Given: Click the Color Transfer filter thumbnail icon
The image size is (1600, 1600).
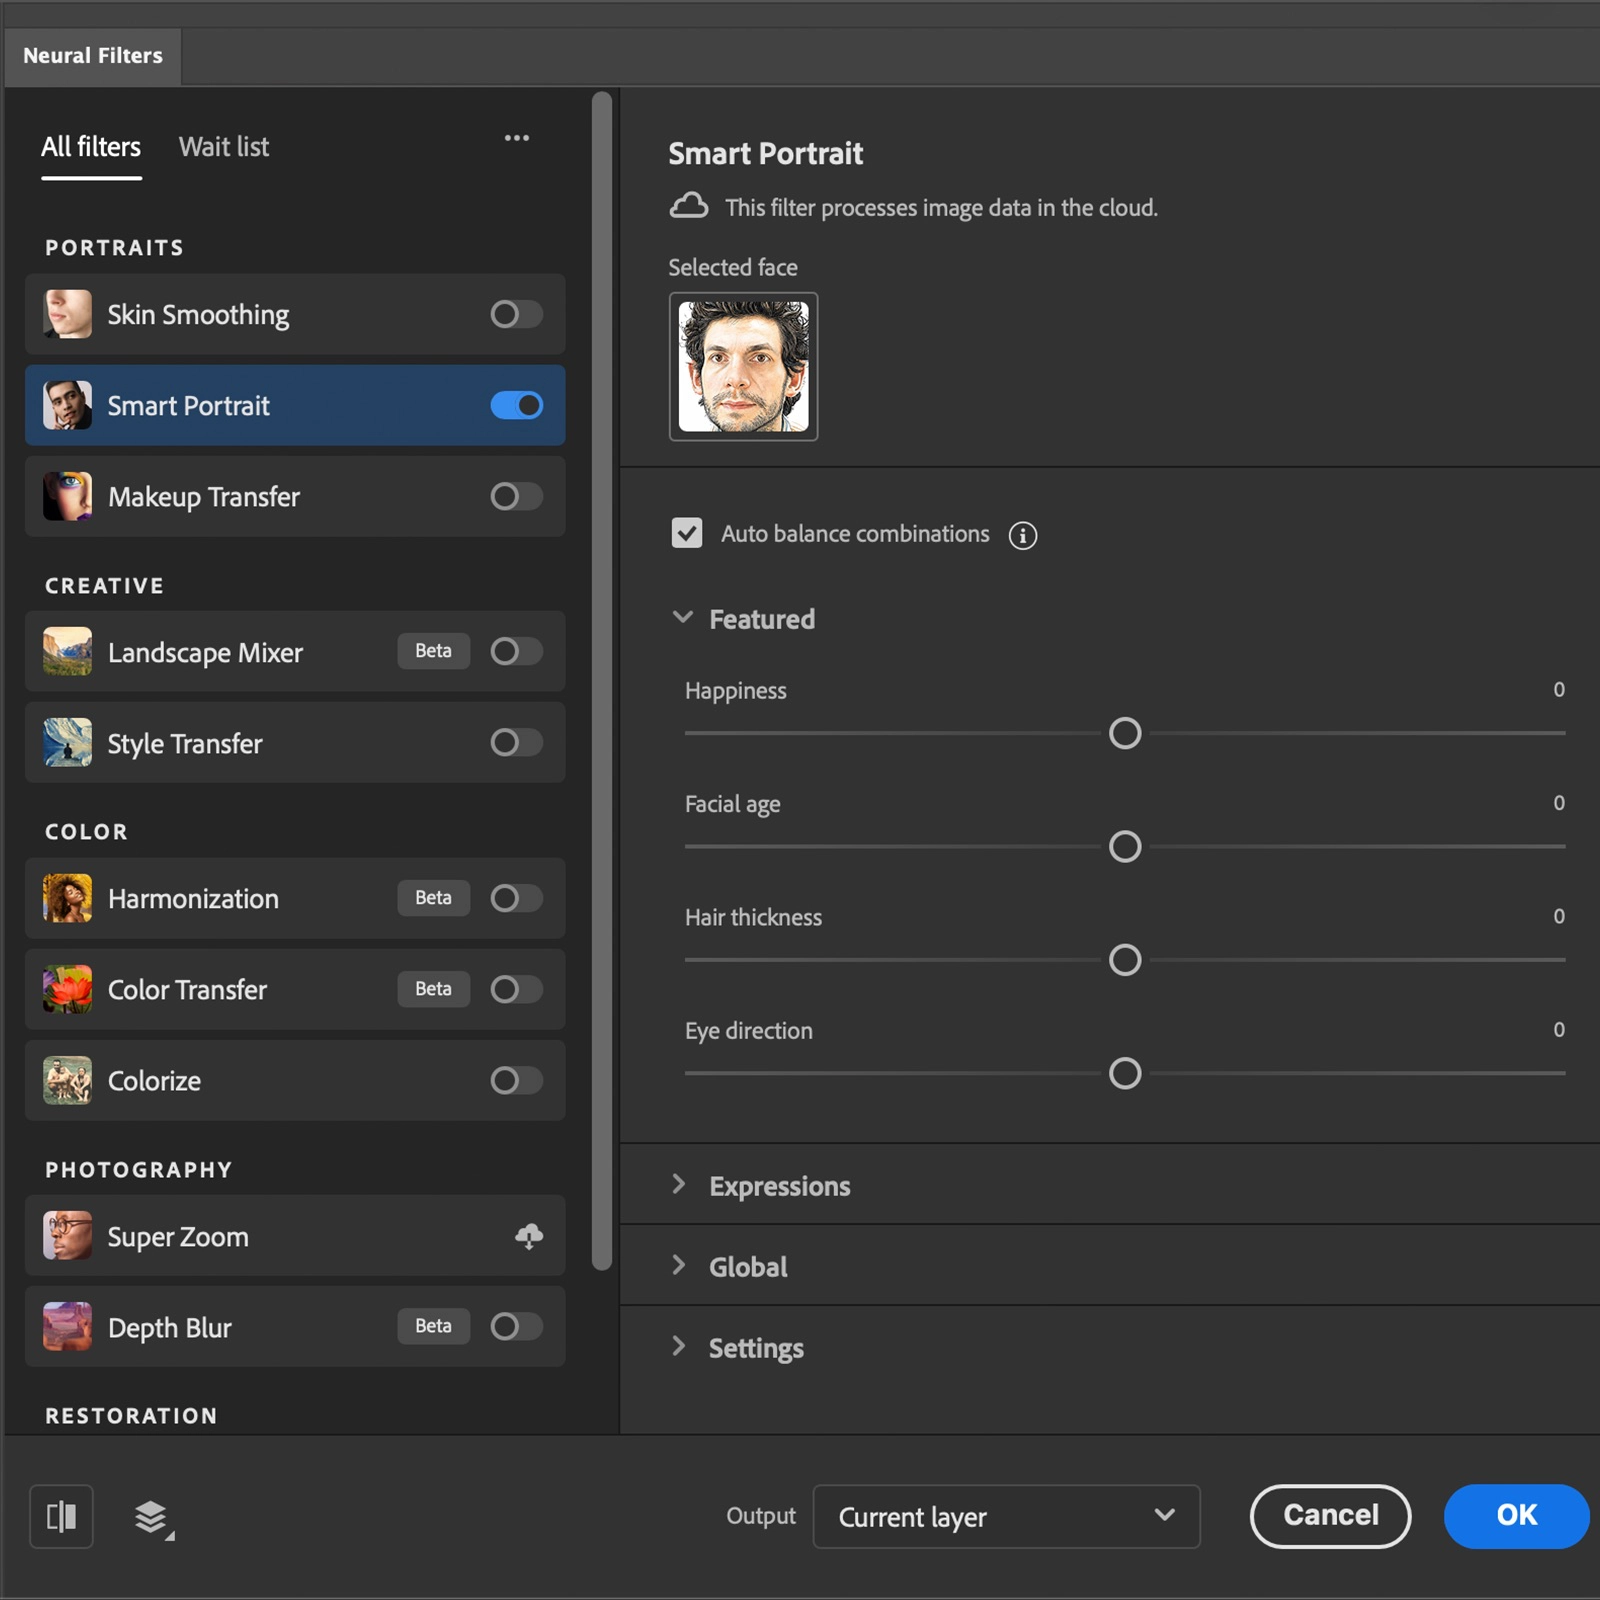Looking at the screenshot, I should (67, 989).
